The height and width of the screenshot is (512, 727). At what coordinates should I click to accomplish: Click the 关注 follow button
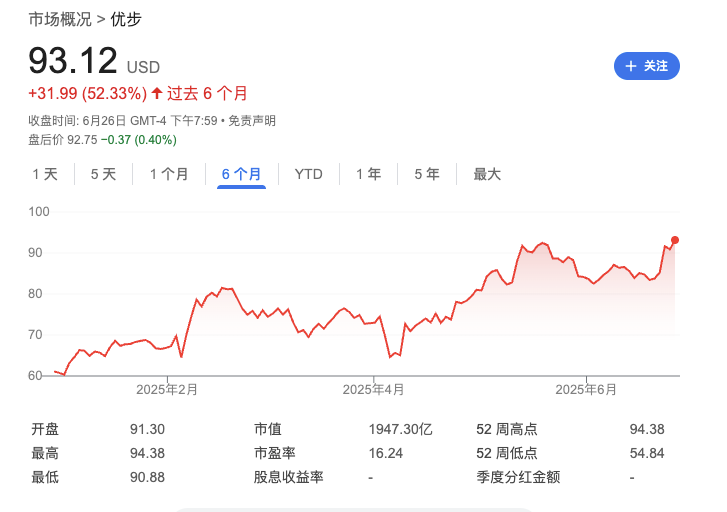click(x=646, y=66)
